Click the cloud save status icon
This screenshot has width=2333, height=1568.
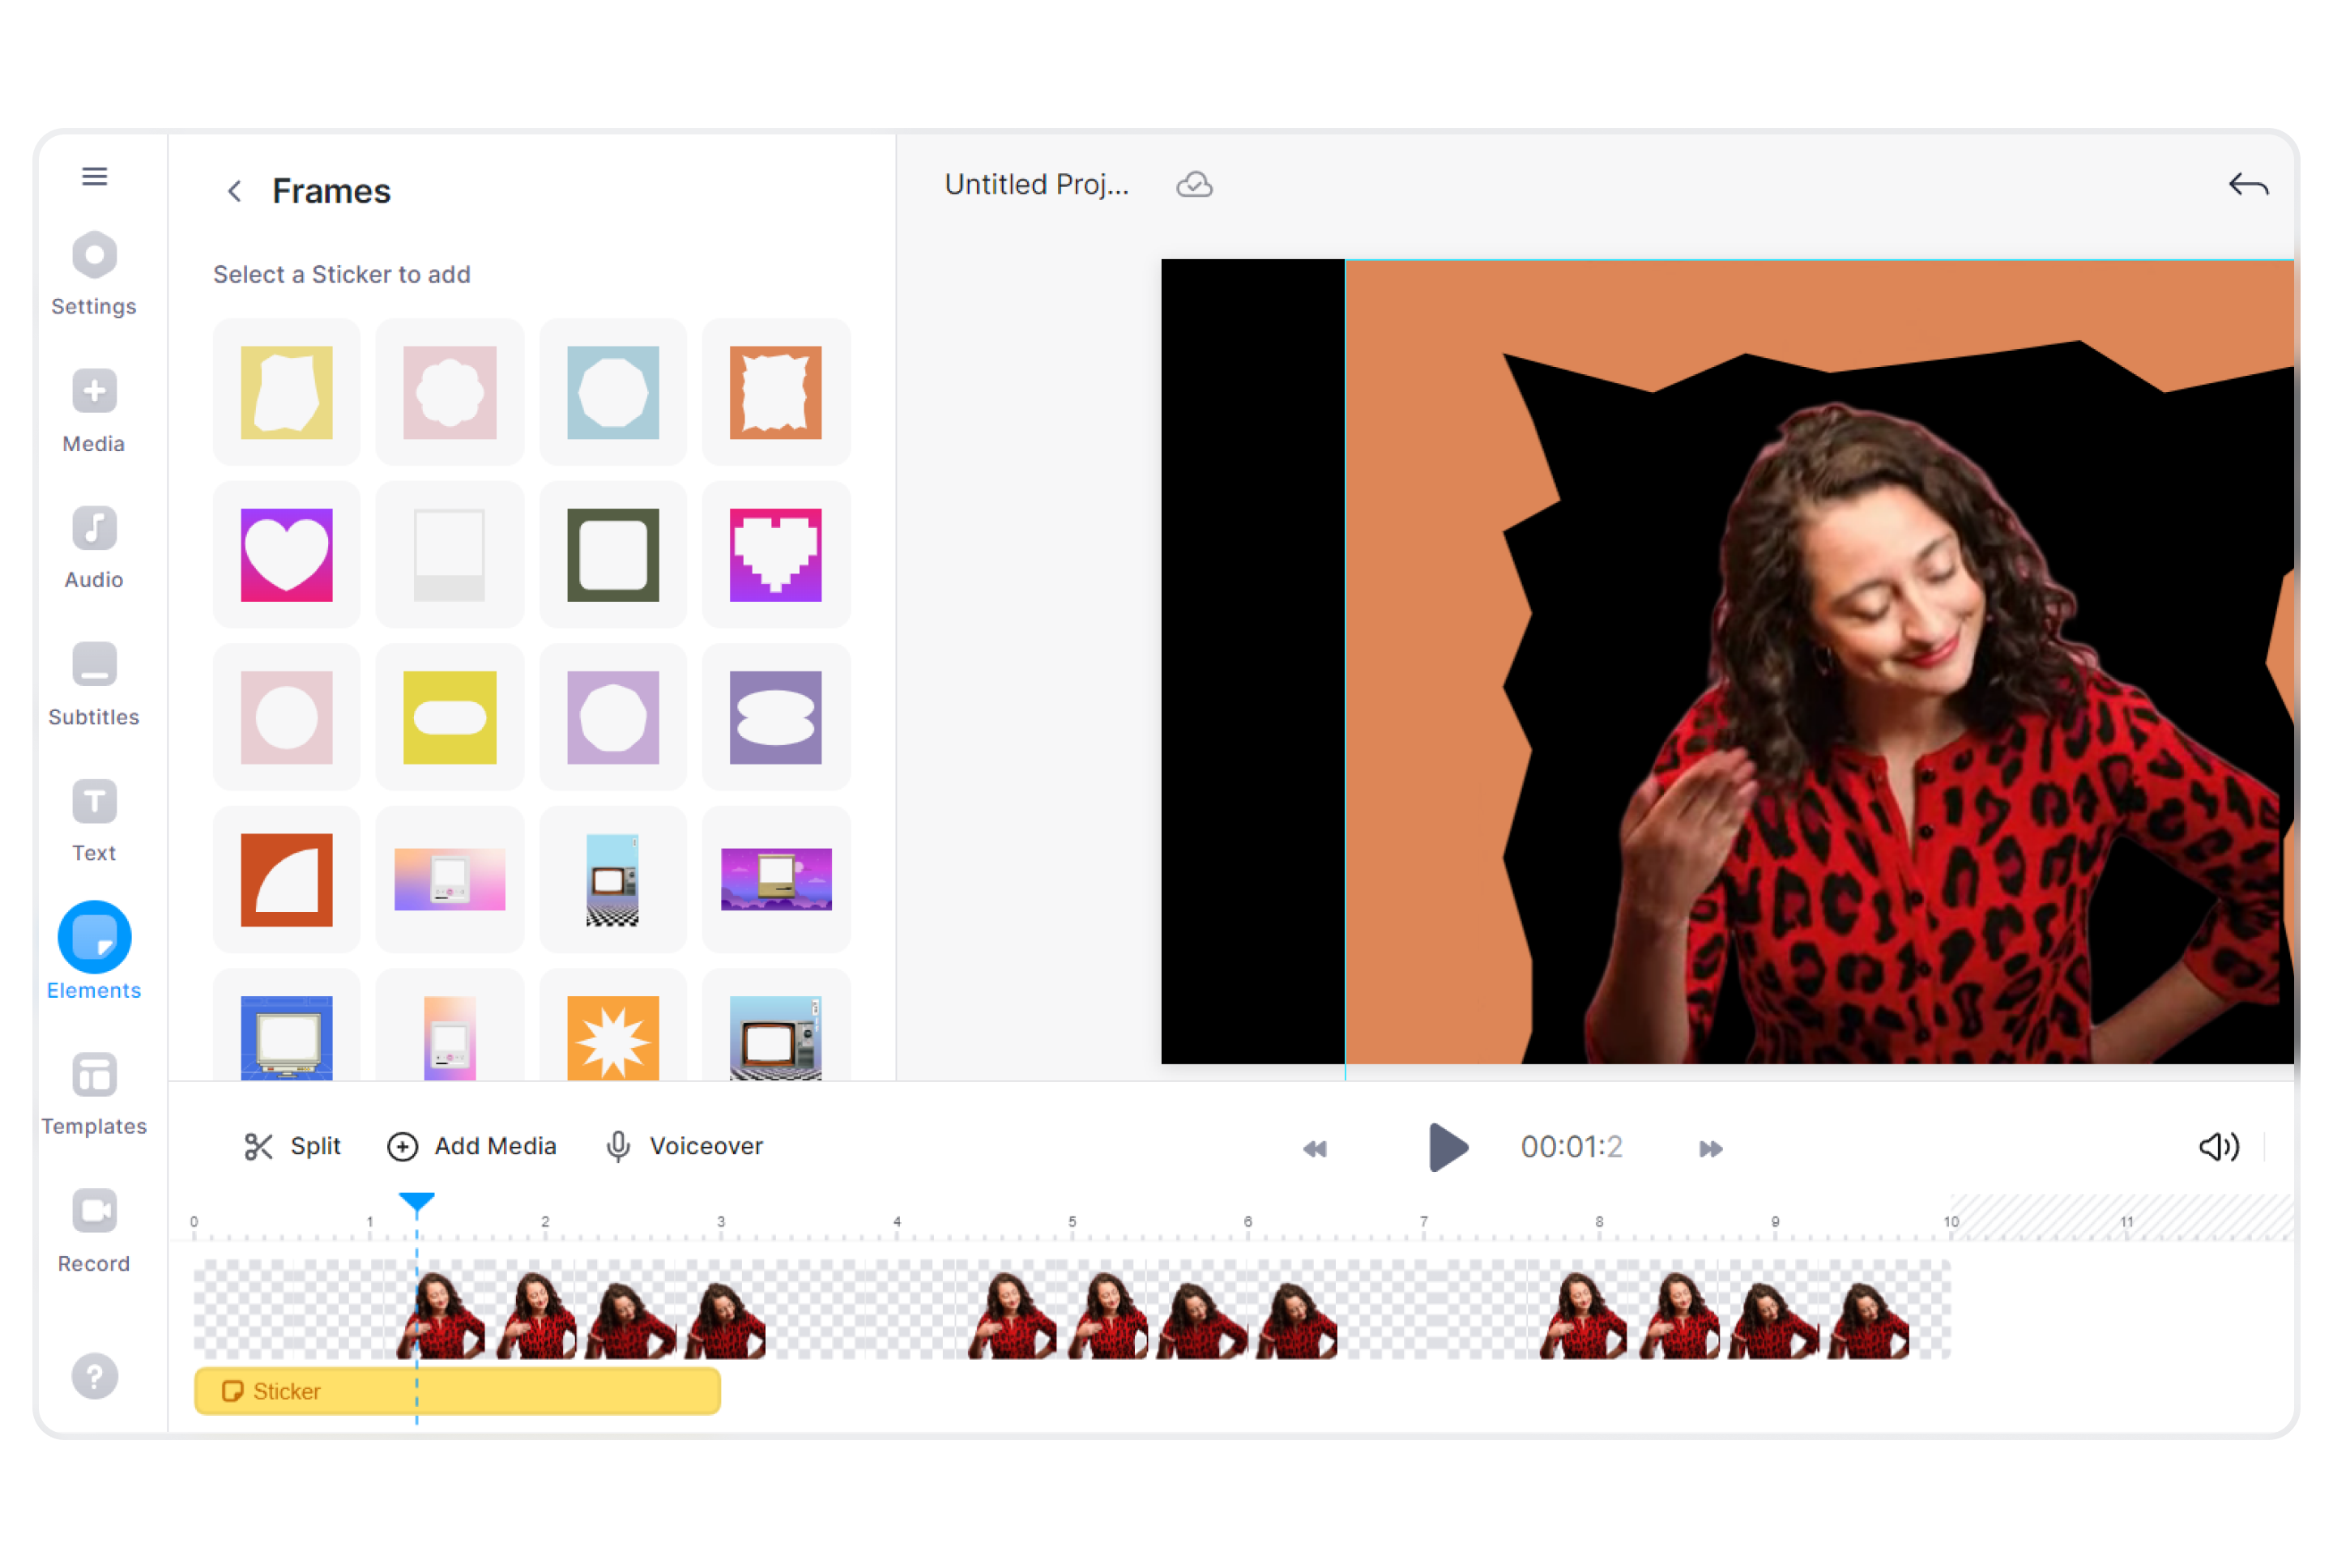(x=1194, y=185)
